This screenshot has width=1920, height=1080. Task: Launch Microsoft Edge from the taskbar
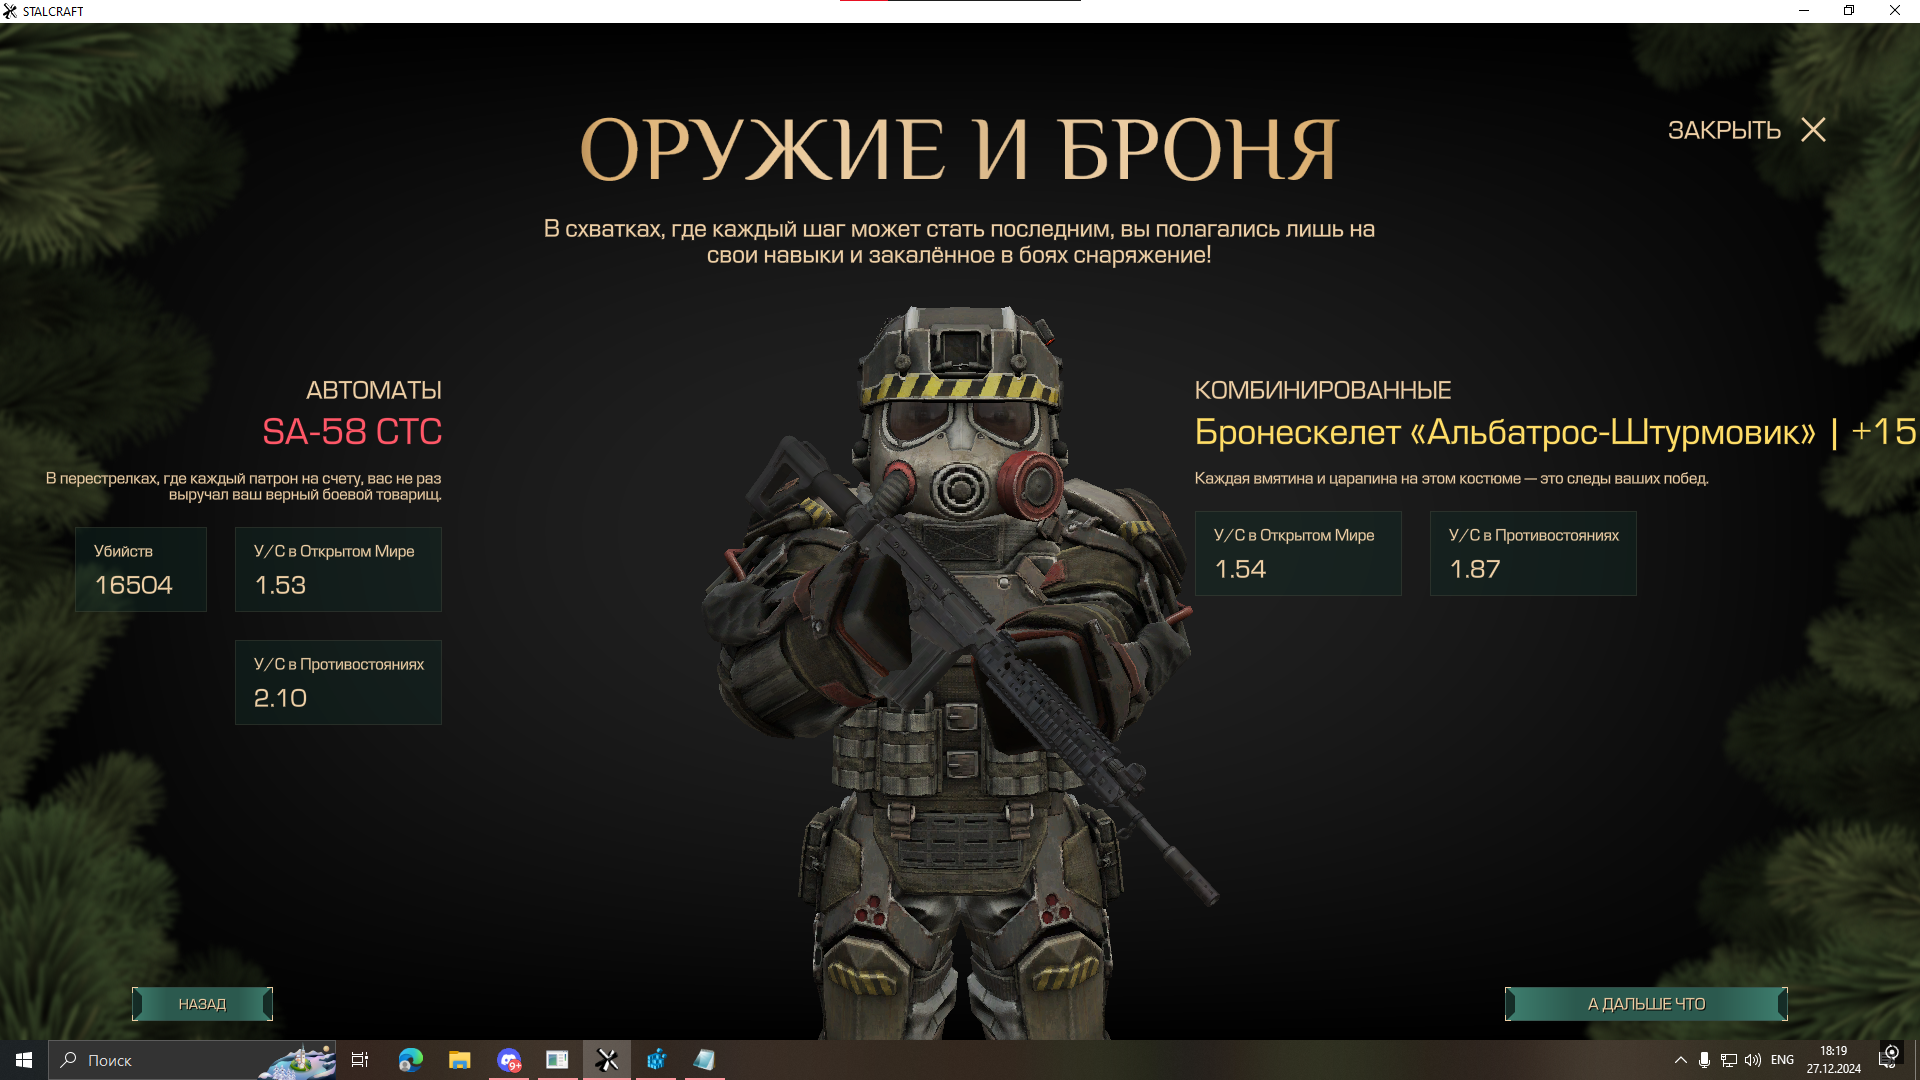(x=411, y=1060)
